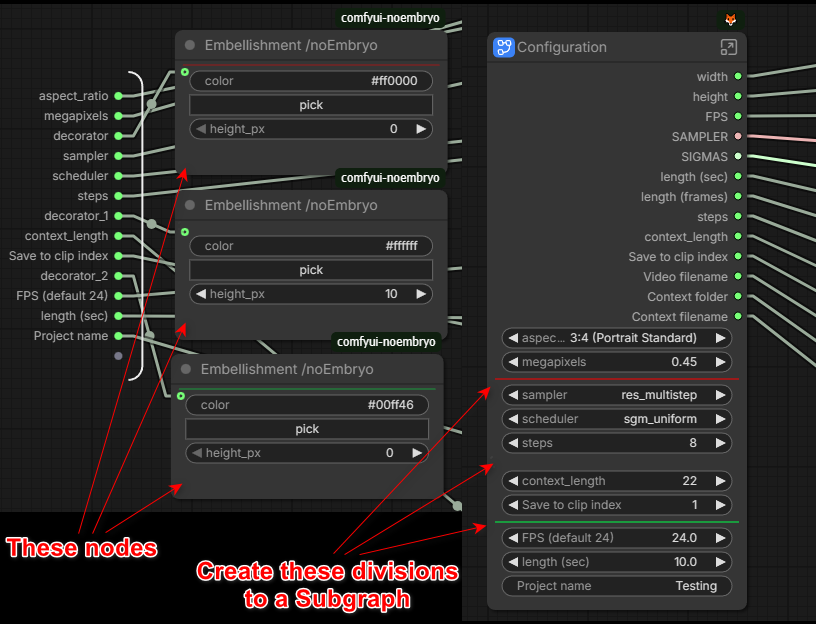Click the aspect_ratio input slot dot
The height and width of the screenshot is (624, 816).
[119, 96]
